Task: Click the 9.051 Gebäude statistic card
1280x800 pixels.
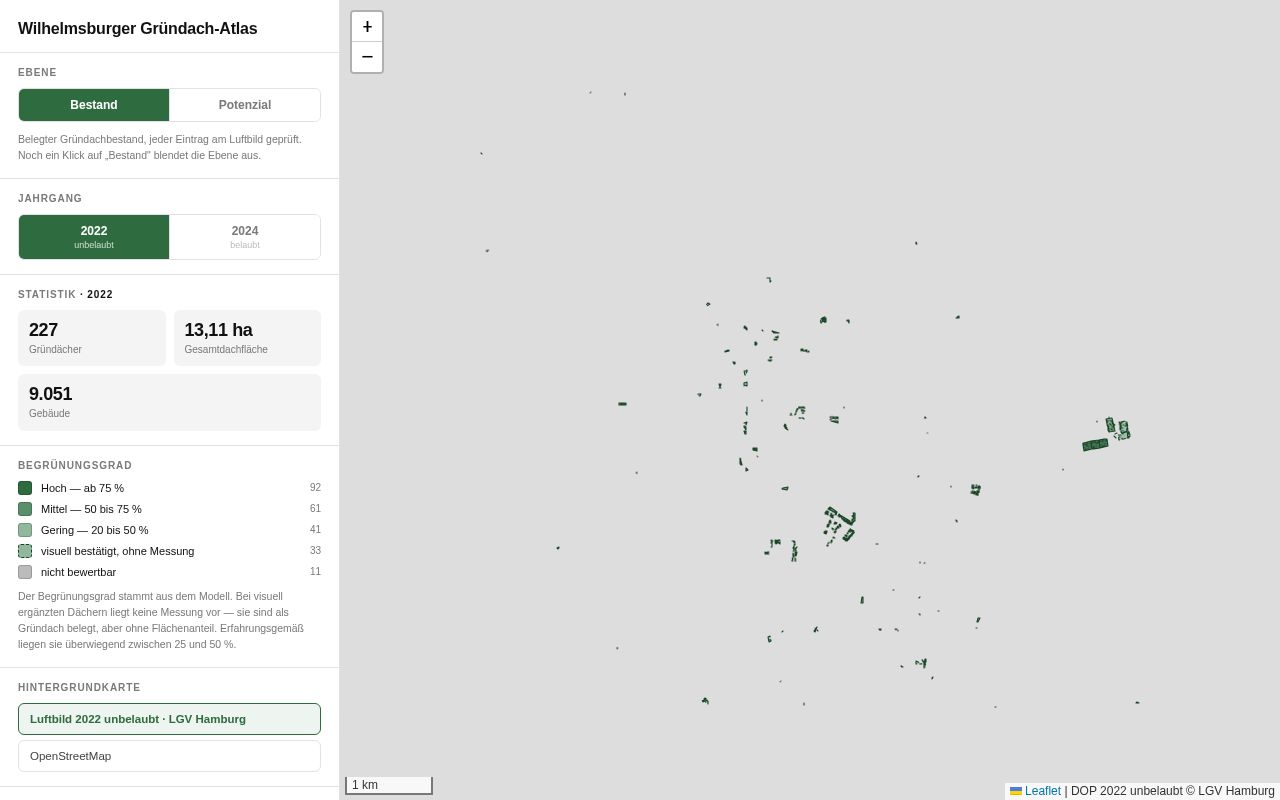Action: [169, 402]
